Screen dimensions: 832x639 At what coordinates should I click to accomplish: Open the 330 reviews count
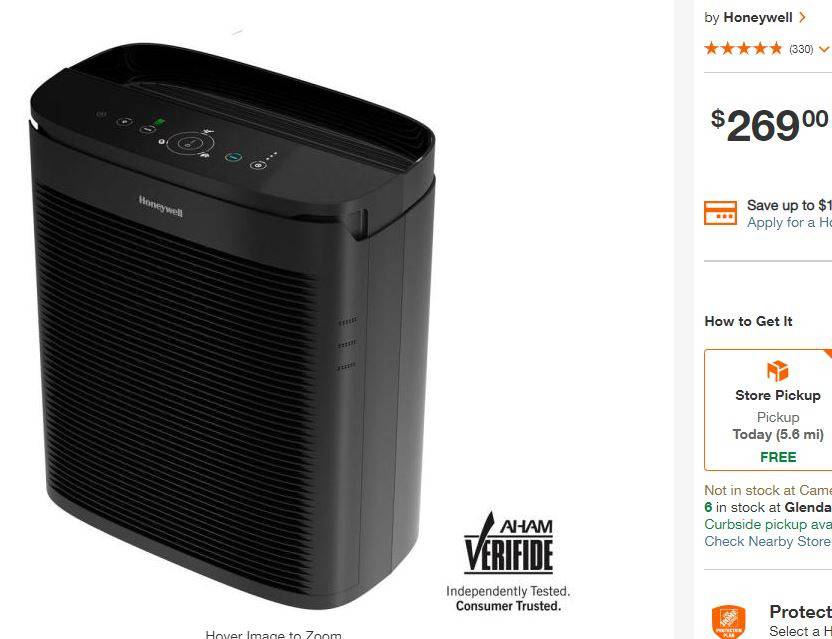click(x=801, y=49)
